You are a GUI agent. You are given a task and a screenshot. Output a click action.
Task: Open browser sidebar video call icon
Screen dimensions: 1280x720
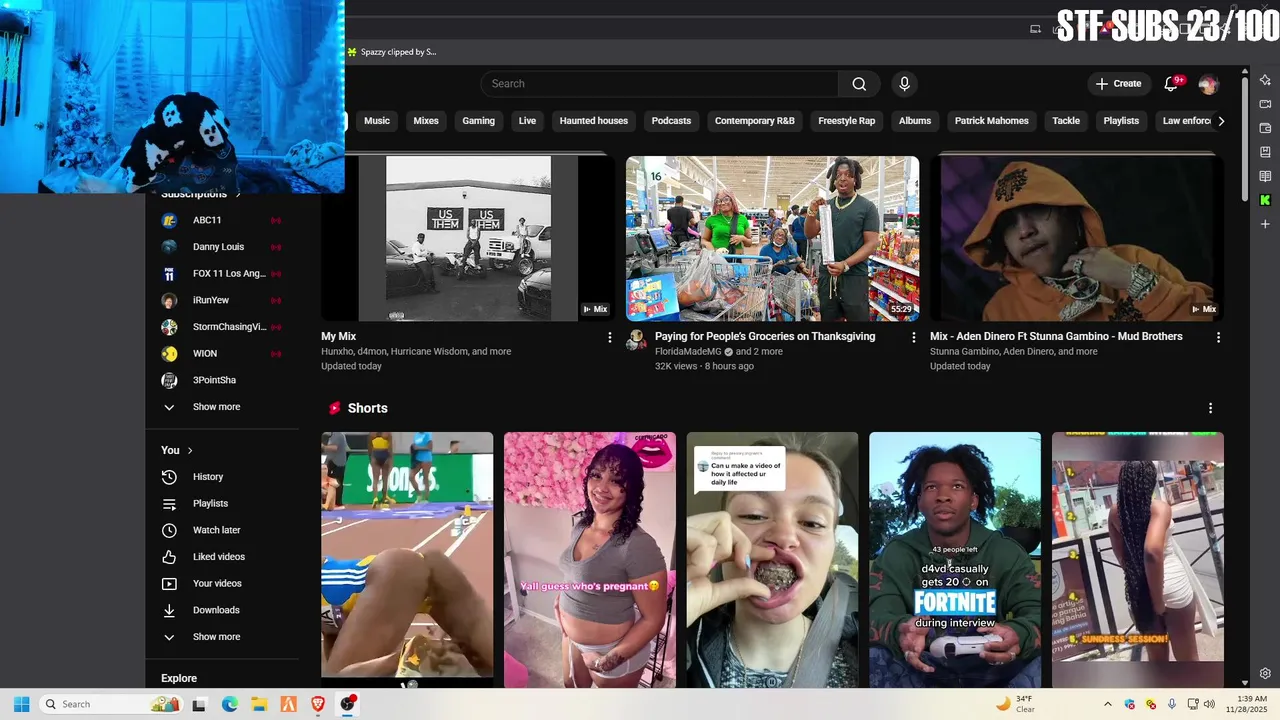click(1265, 104)
